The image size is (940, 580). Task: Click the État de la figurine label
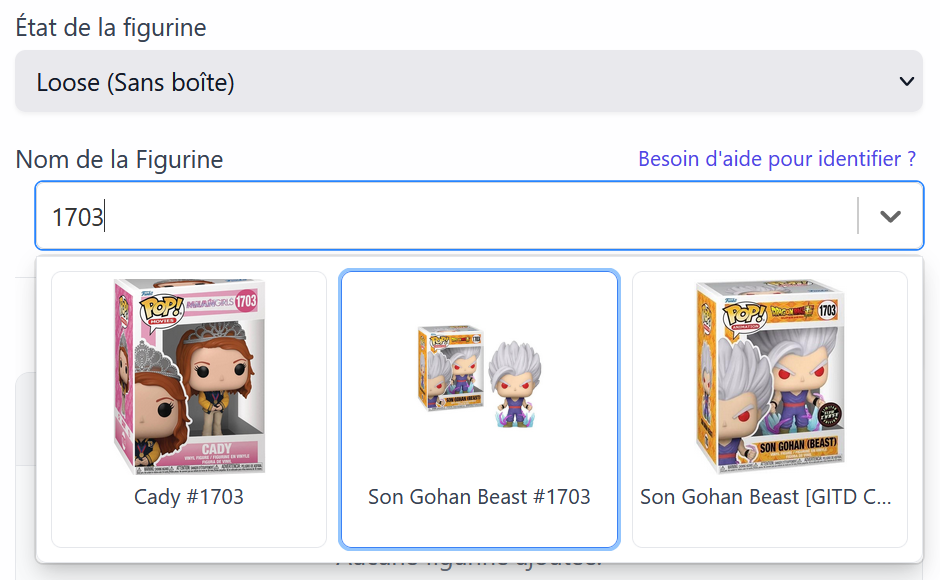111,27
